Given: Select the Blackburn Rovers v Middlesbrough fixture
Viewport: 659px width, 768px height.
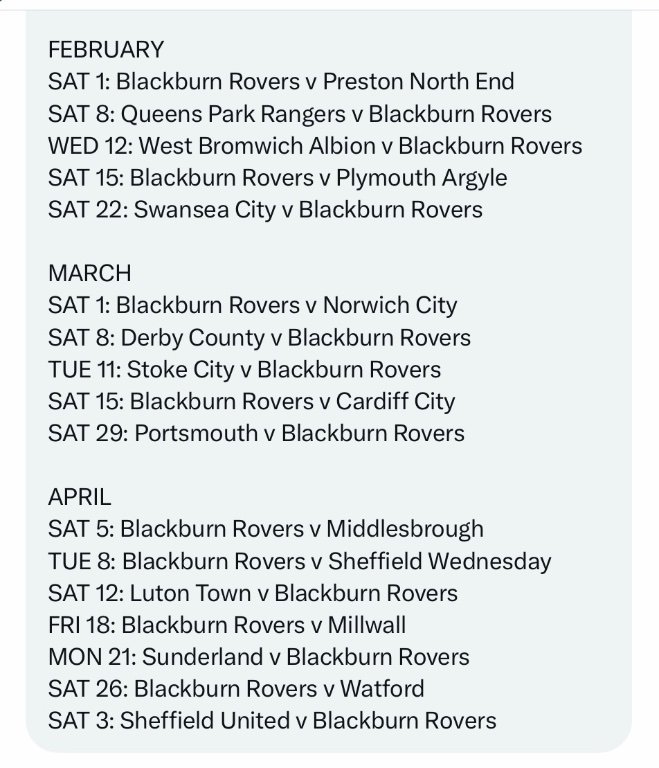Looking at the screenshot, I should click(265, 529).
